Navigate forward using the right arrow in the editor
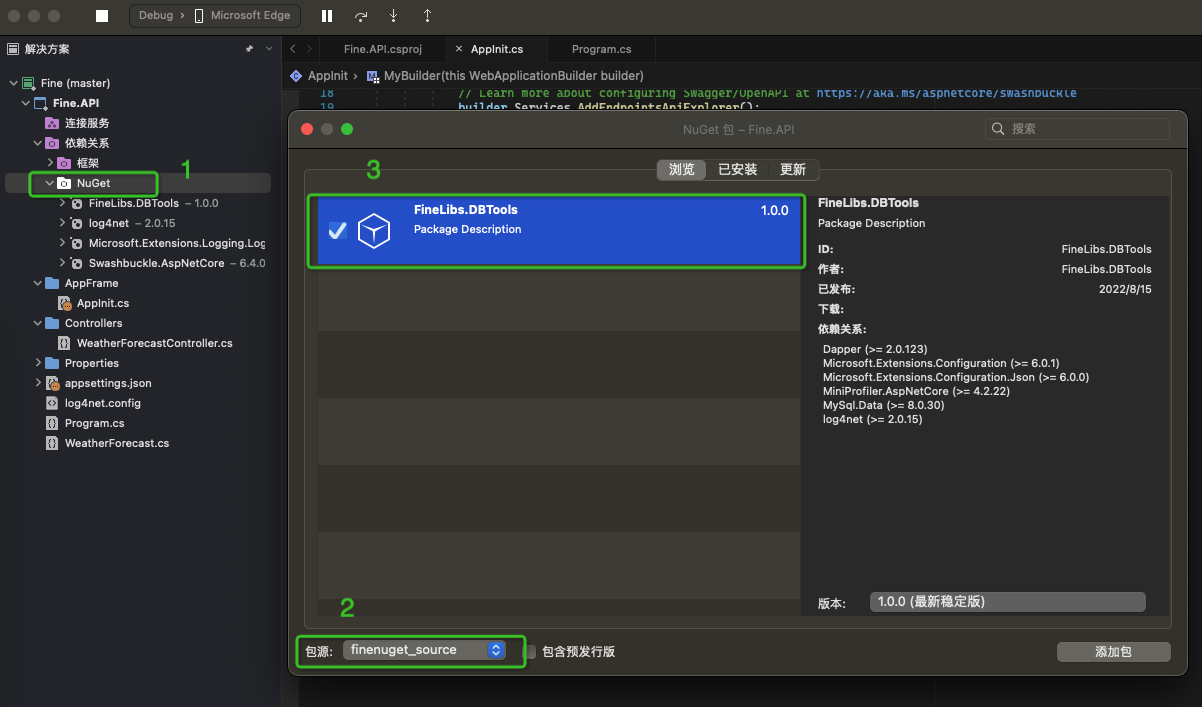This screenshot has width=1202, height=707. [x=310, y=49]
